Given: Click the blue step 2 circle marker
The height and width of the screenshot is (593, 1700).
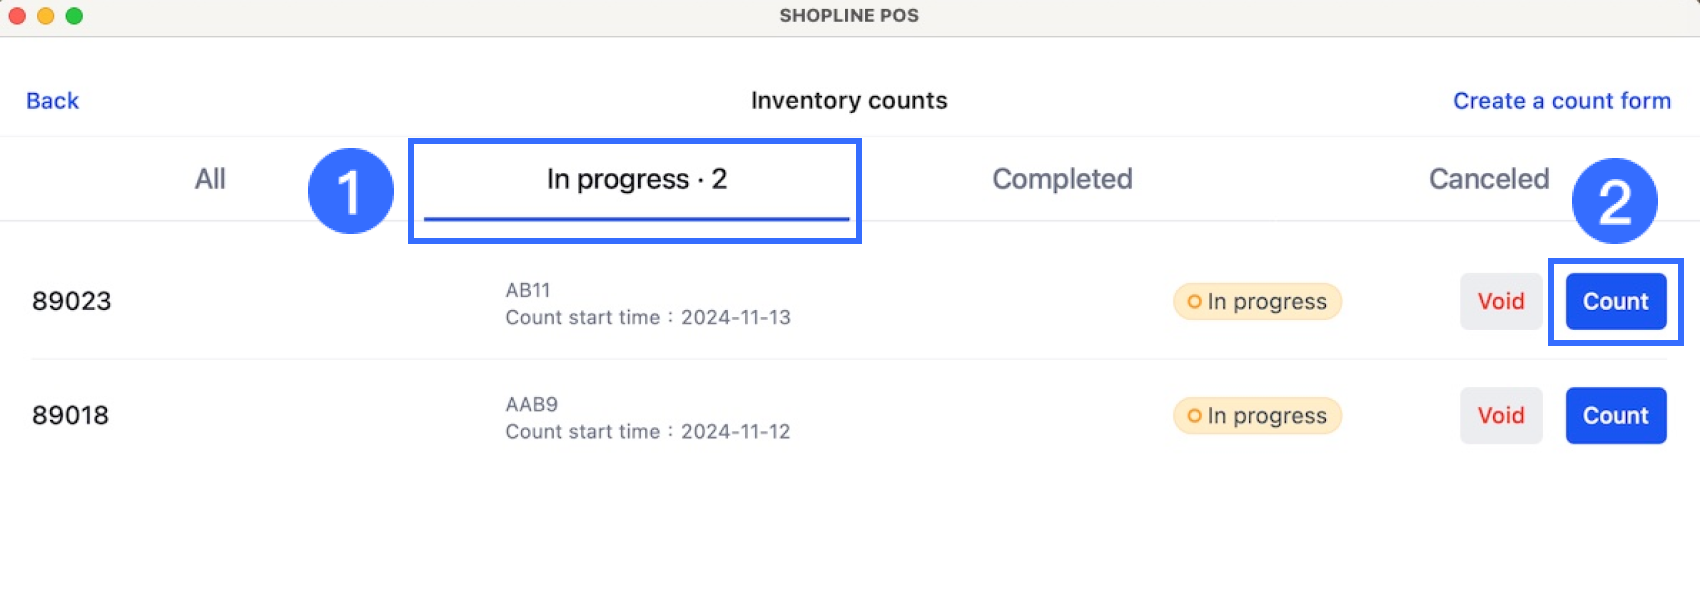Looking at the screenshot, I should pyautogui.click(x=1614, y=201).
